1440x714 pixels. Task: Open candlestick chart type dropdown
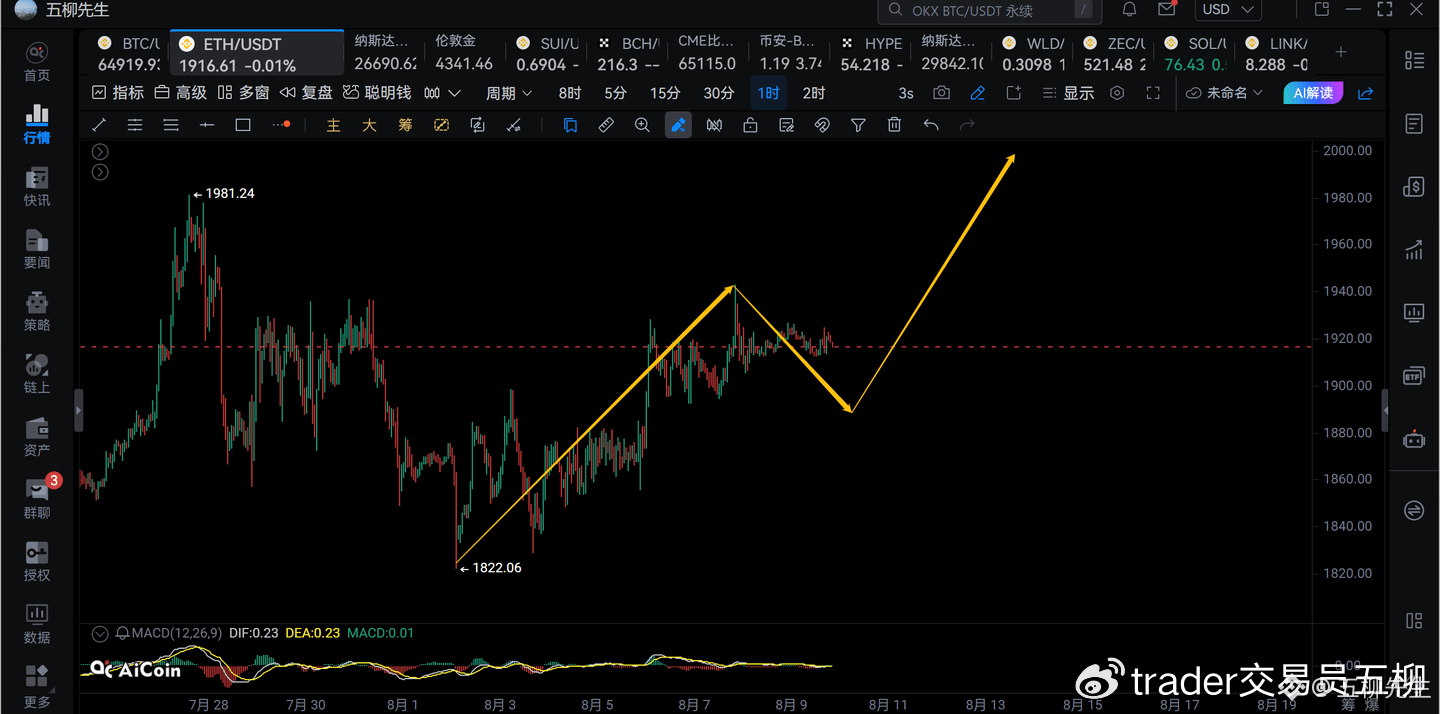tap(442, 93)
